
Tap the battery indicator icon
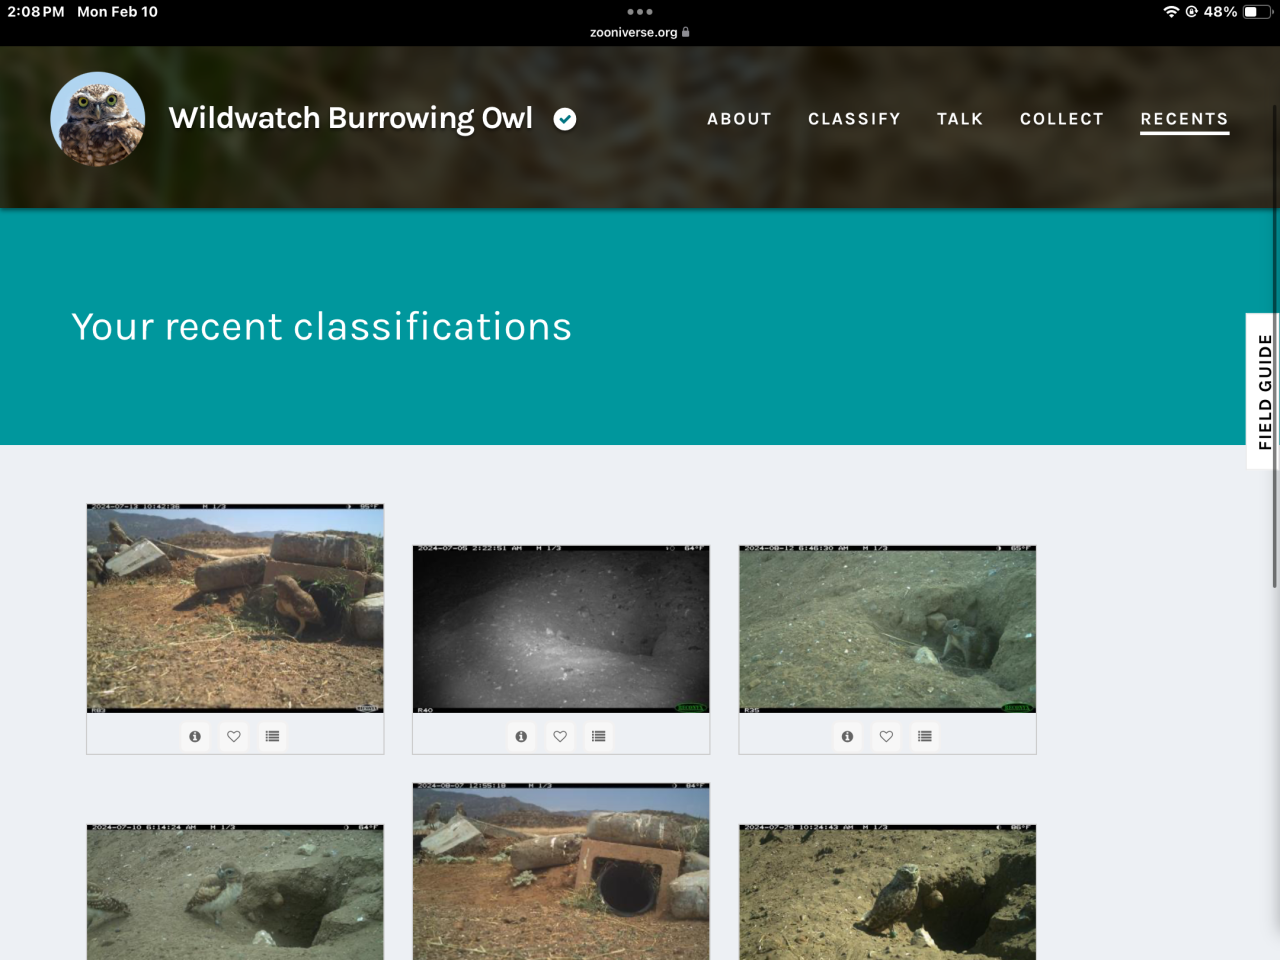1257,12
